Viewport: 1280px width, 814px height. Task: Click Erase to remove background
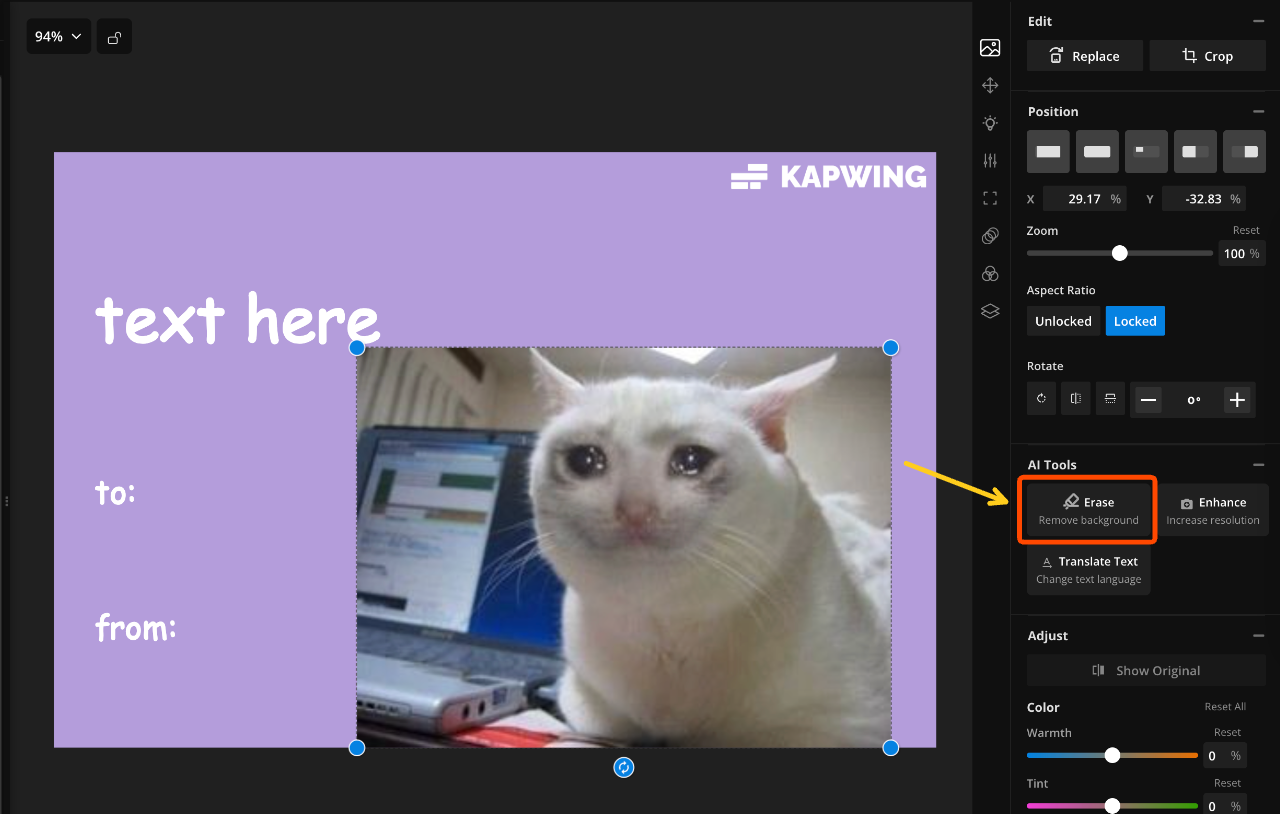pos(1088,510)
